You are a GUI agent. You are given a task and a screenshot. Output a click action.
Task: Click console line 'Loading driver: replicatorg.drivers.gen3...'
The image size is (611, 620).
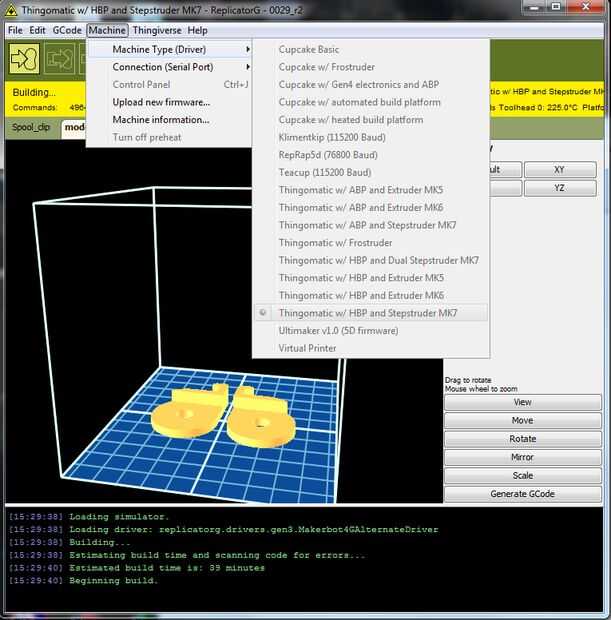253,529
